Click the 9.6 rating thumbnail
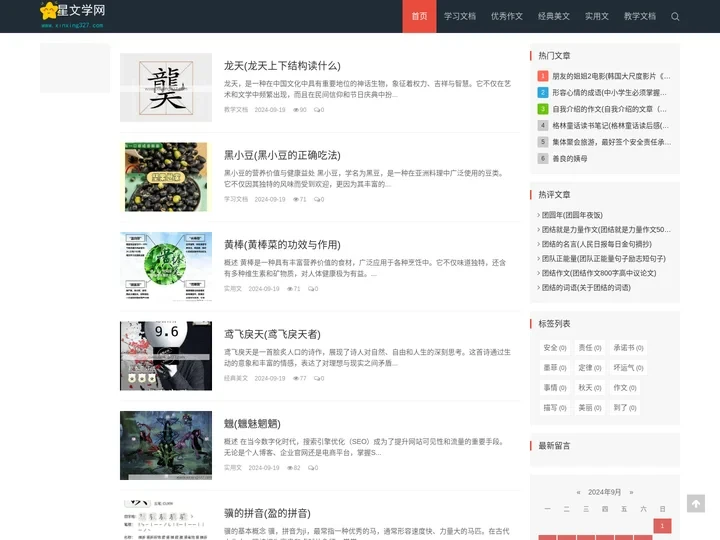Image resolution: width=720 pixels, height=540 pixels. tap(166, 356)
